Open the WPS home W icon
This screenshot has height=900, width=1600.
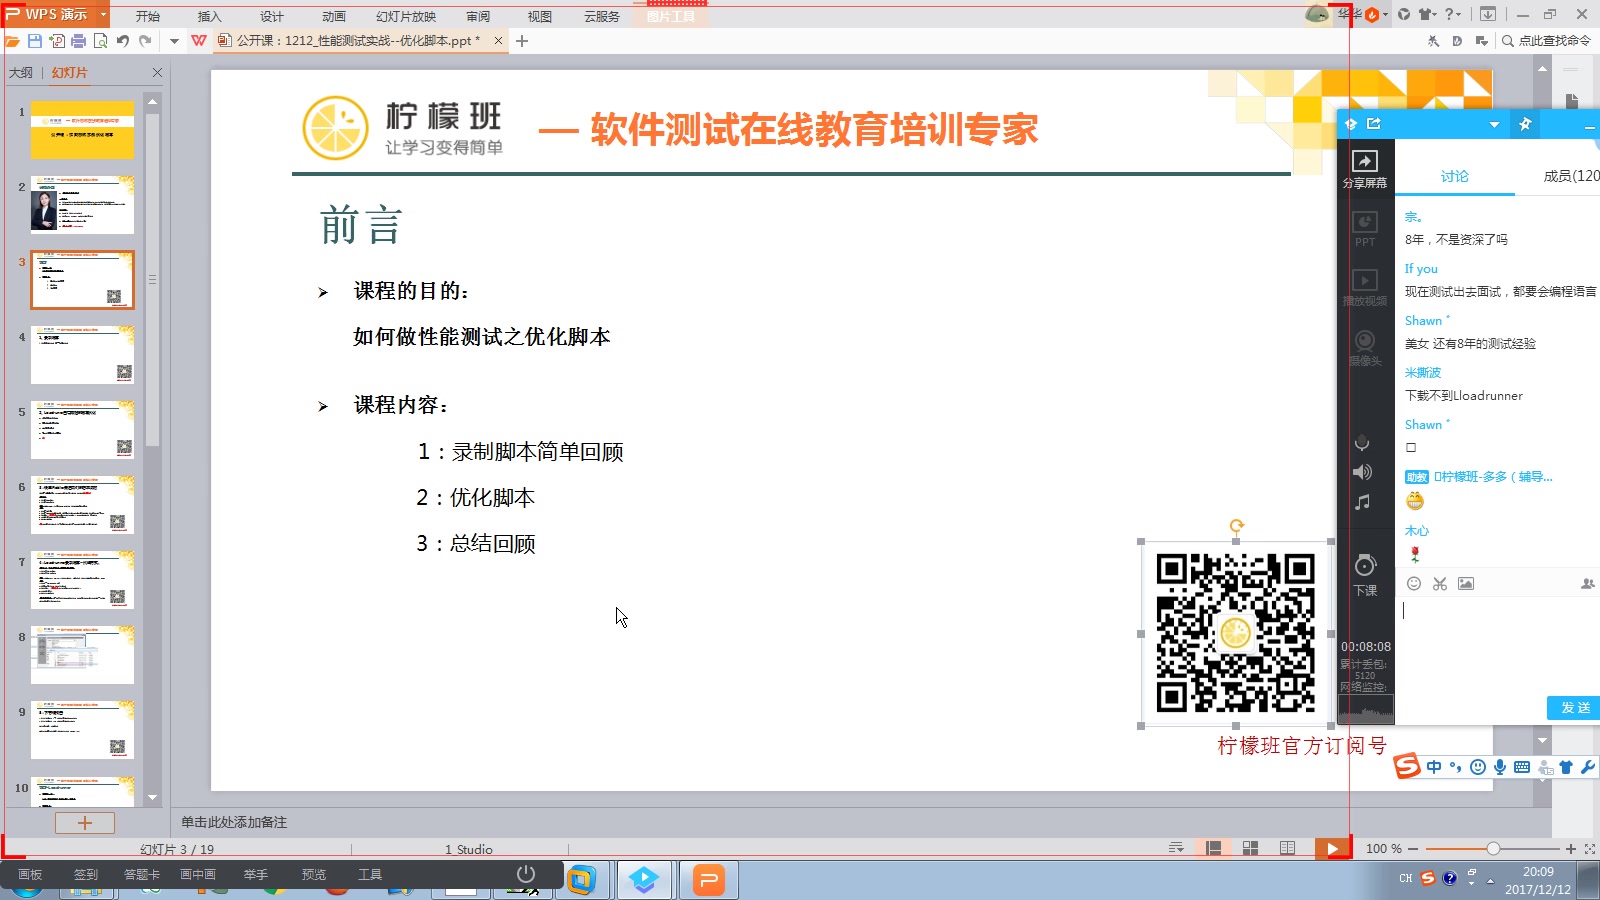click(199, 41)
